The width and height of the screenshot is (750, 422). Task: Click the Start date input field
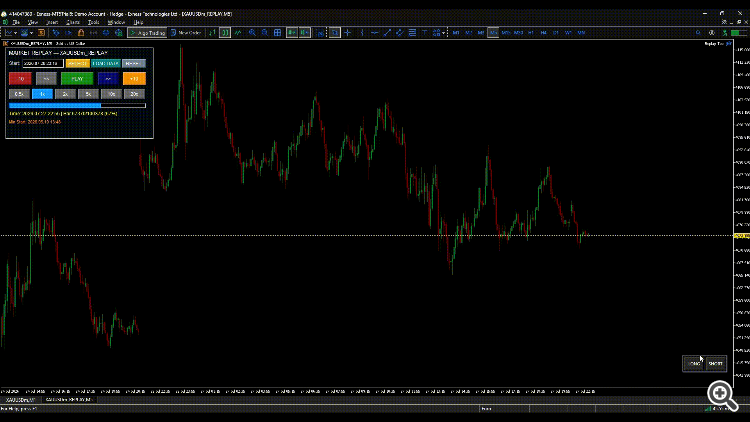pyautogui.click(x=43, y=63)
